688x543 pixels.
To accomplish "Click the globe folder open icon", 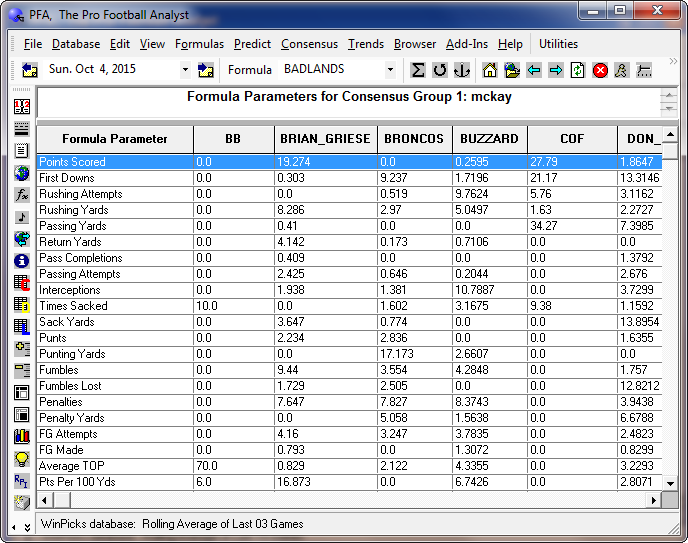I will pyautogui.click(x=512, y=70).
